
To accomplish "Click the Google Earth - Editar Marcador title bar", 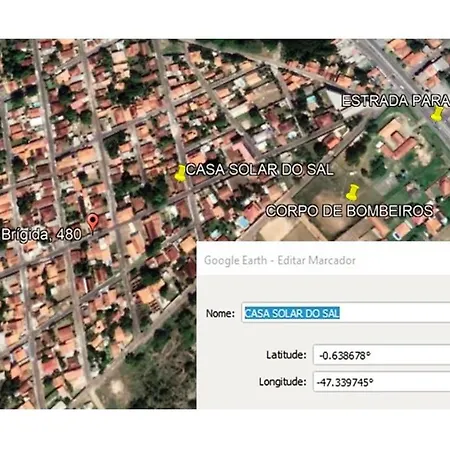I will tap(323, 260).
